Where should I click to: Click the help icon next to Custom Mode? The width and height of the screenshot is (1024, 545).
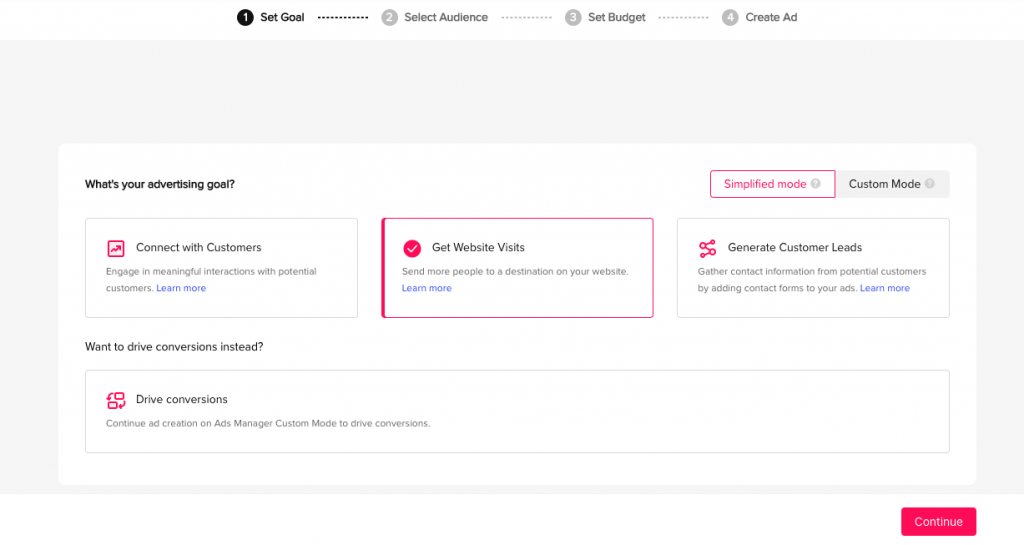(929, 184)
